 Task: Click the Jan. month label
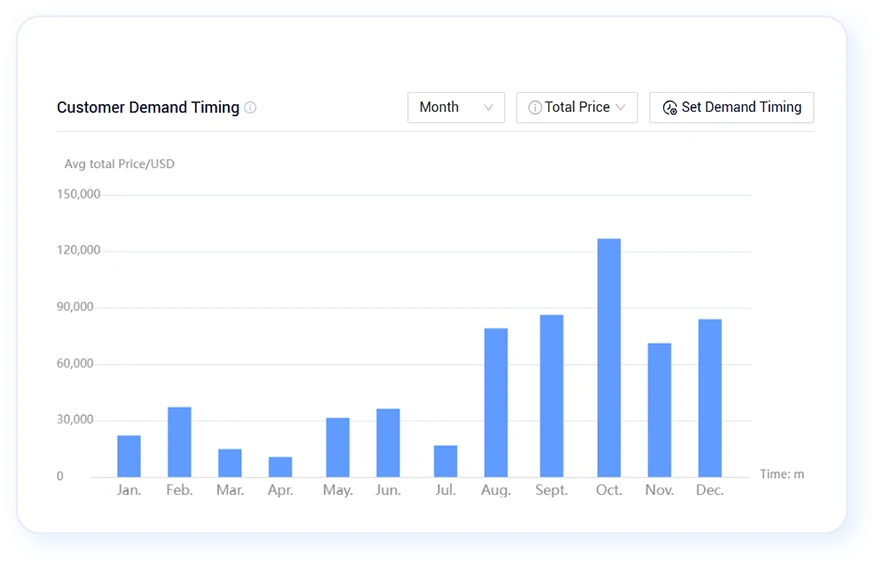tap(129, 490)
